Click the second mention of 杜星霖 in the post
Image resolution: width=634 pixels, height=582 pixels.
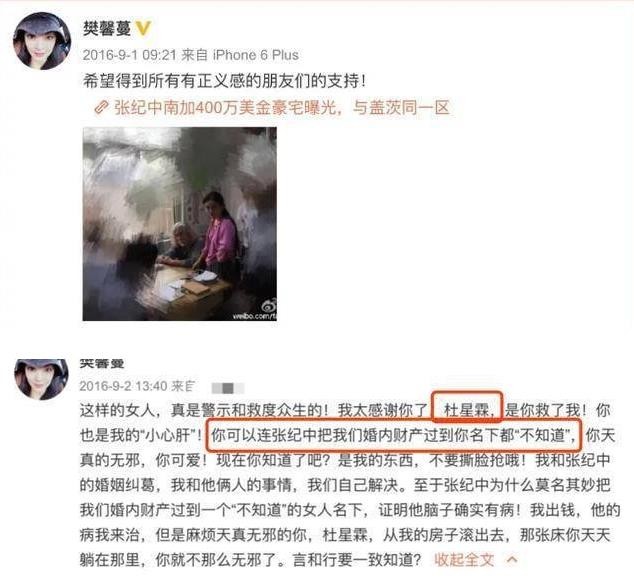coord(344,535)
